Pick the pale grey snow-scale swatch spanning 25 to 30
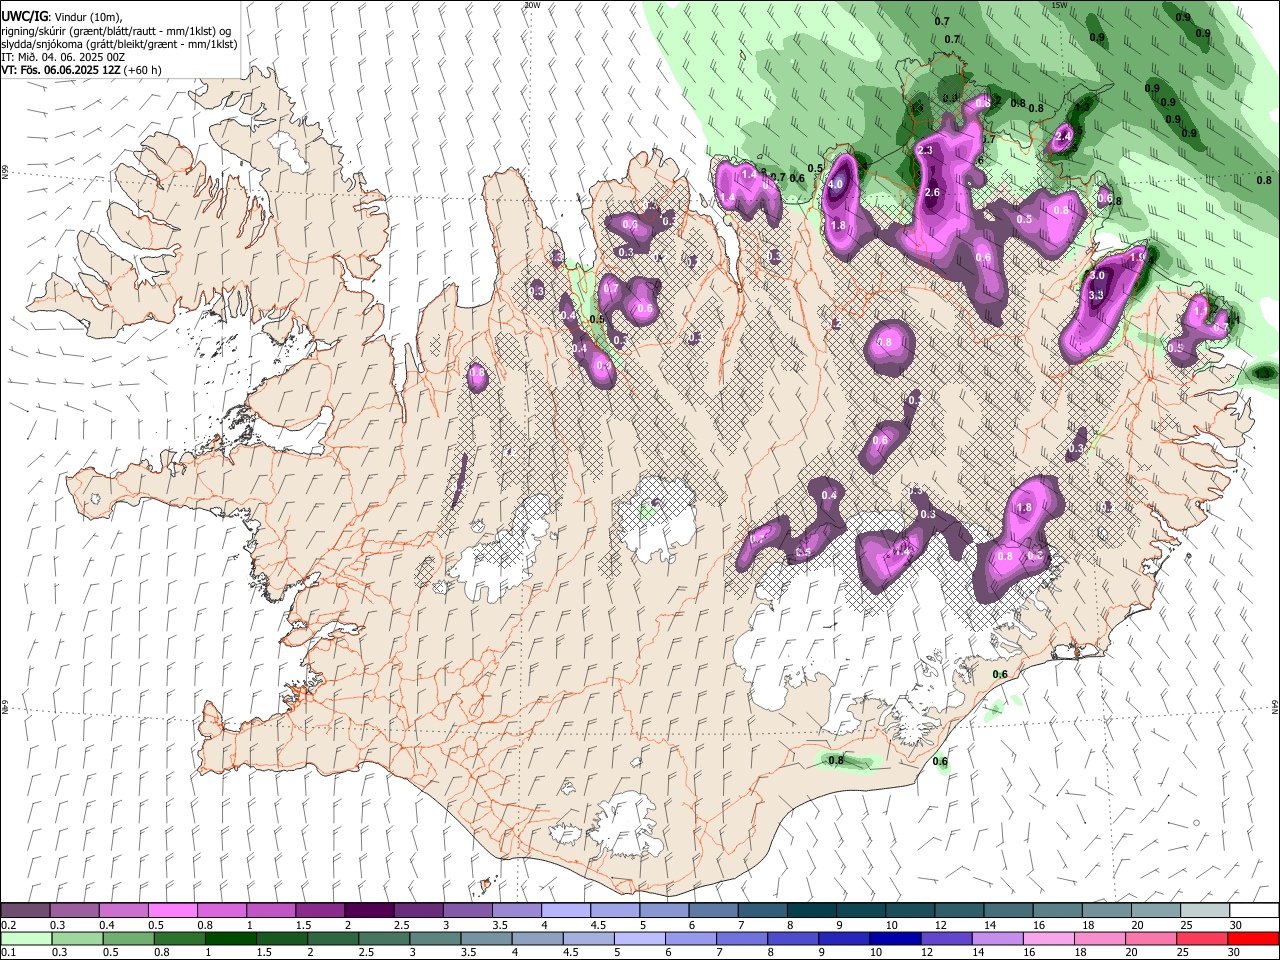 (1205, 911)
